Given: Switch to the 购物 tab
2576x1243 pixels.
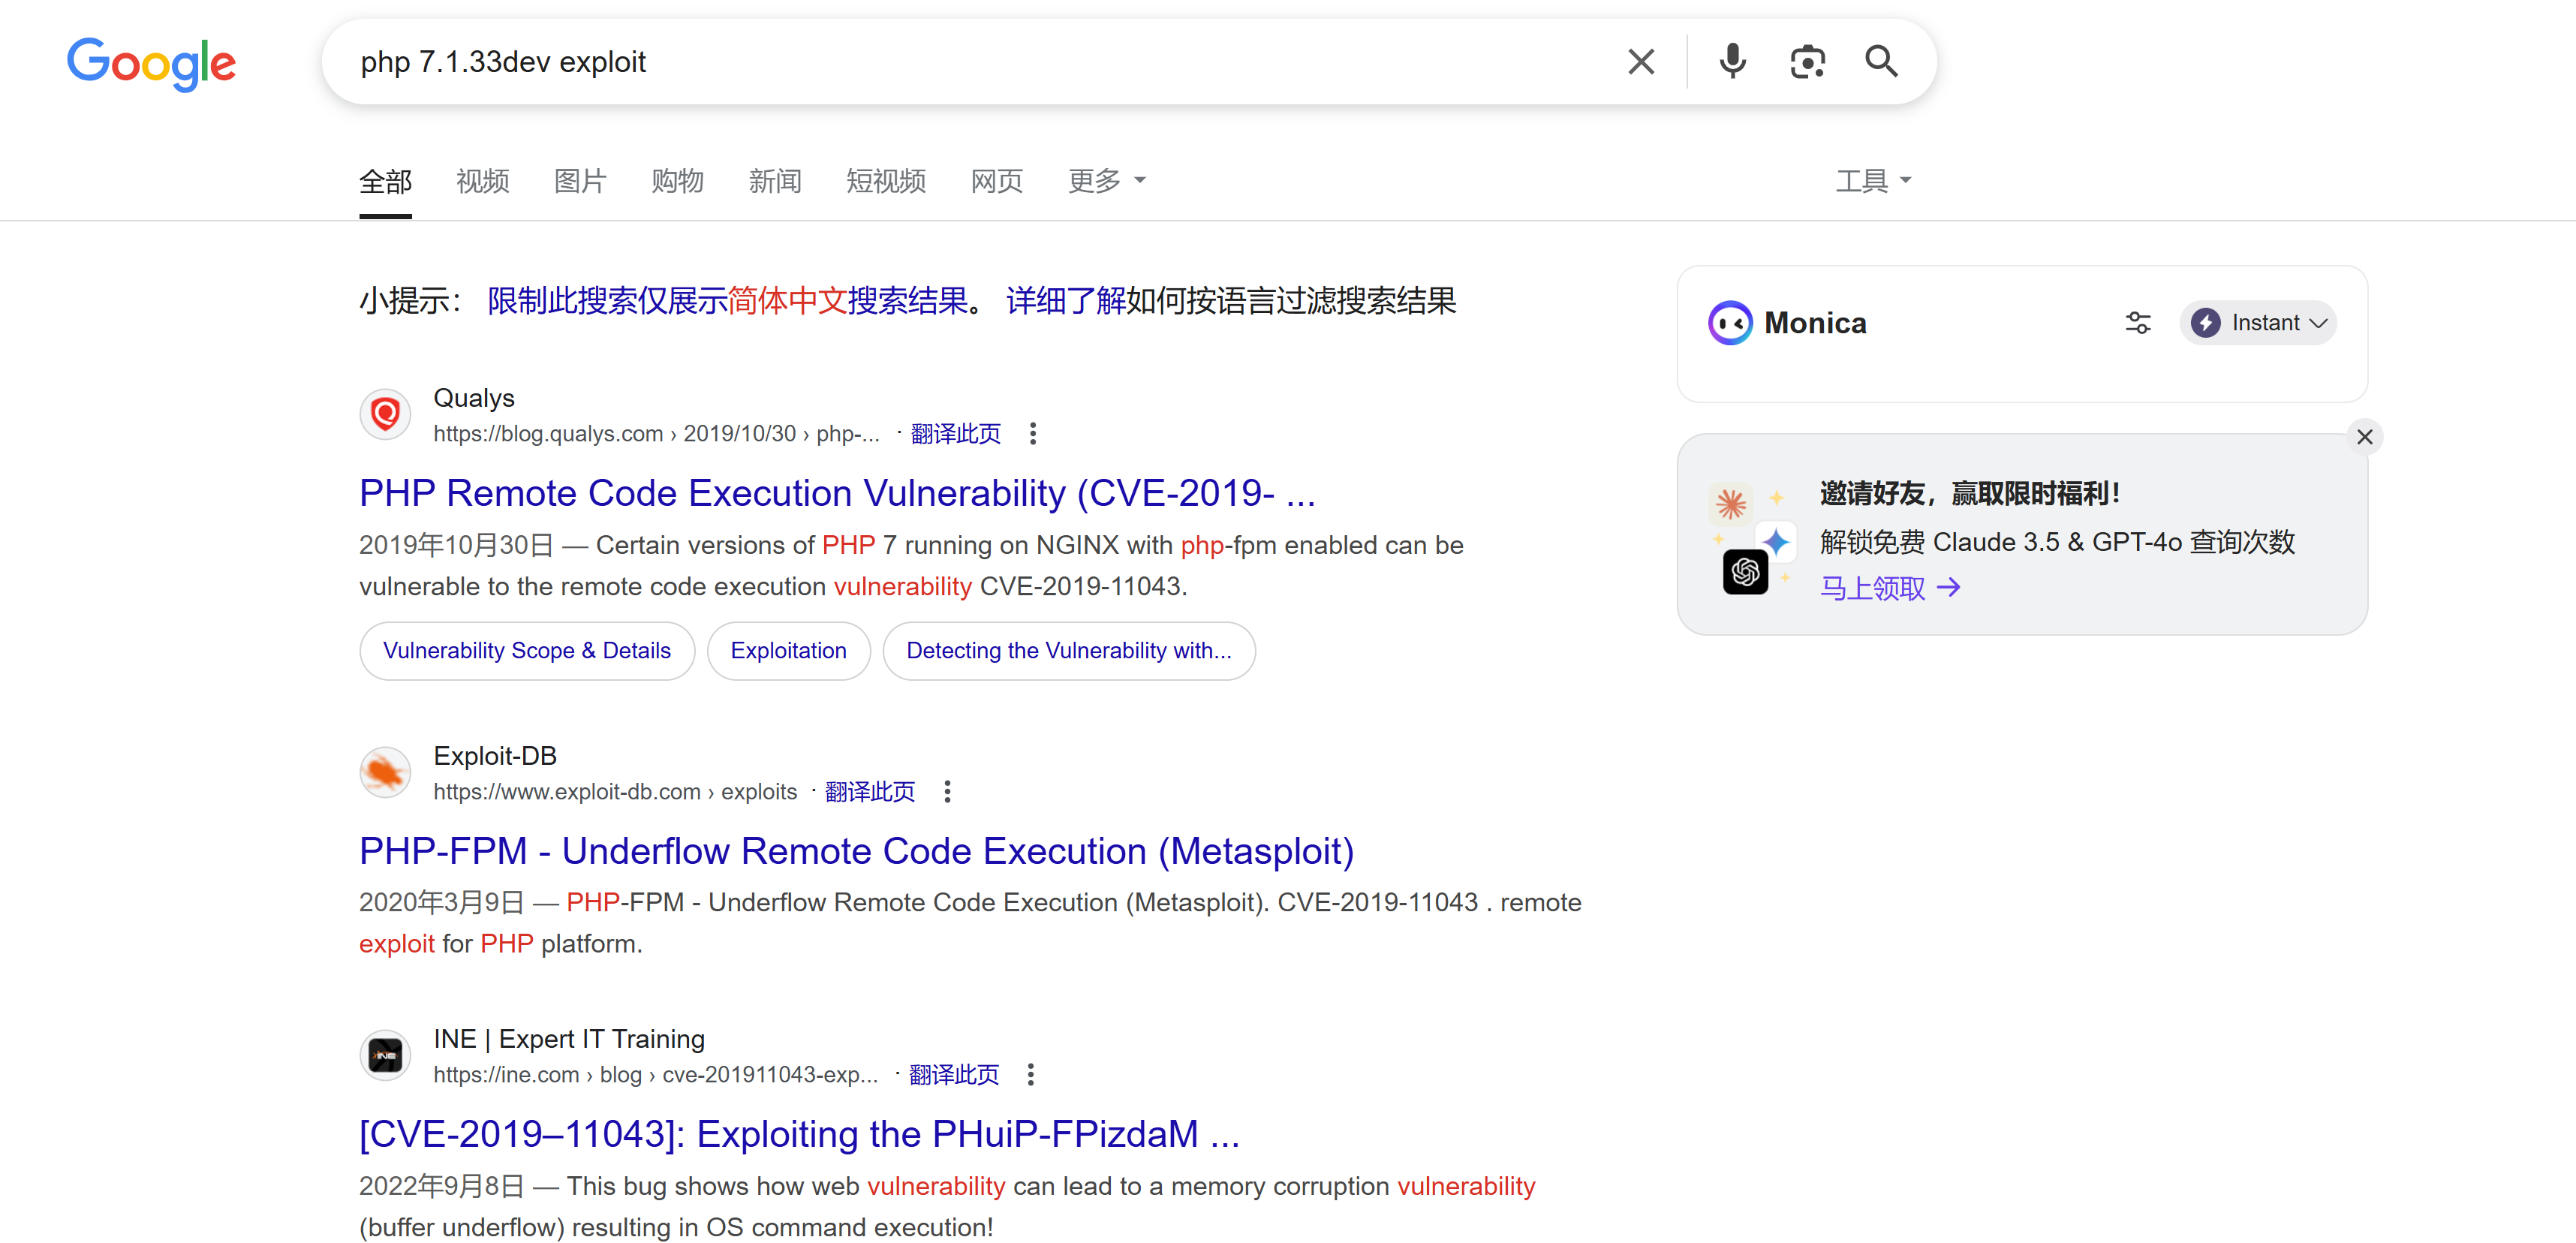Looking at the screenshot, I should (677, 181).
